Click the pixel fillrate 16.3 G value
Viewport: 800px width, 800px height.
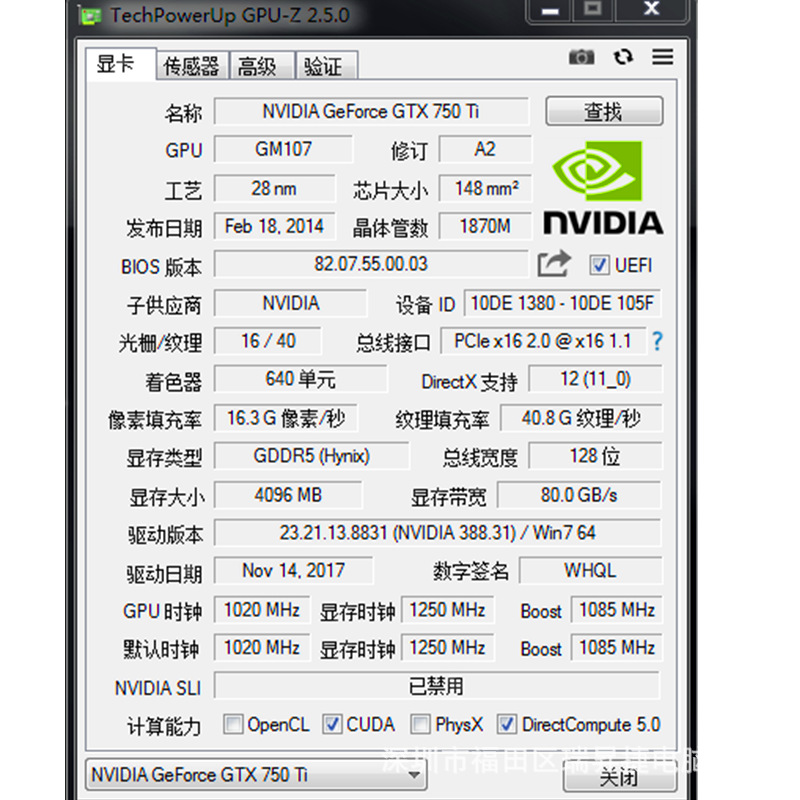pyautogui.click(x=286, y=418)
